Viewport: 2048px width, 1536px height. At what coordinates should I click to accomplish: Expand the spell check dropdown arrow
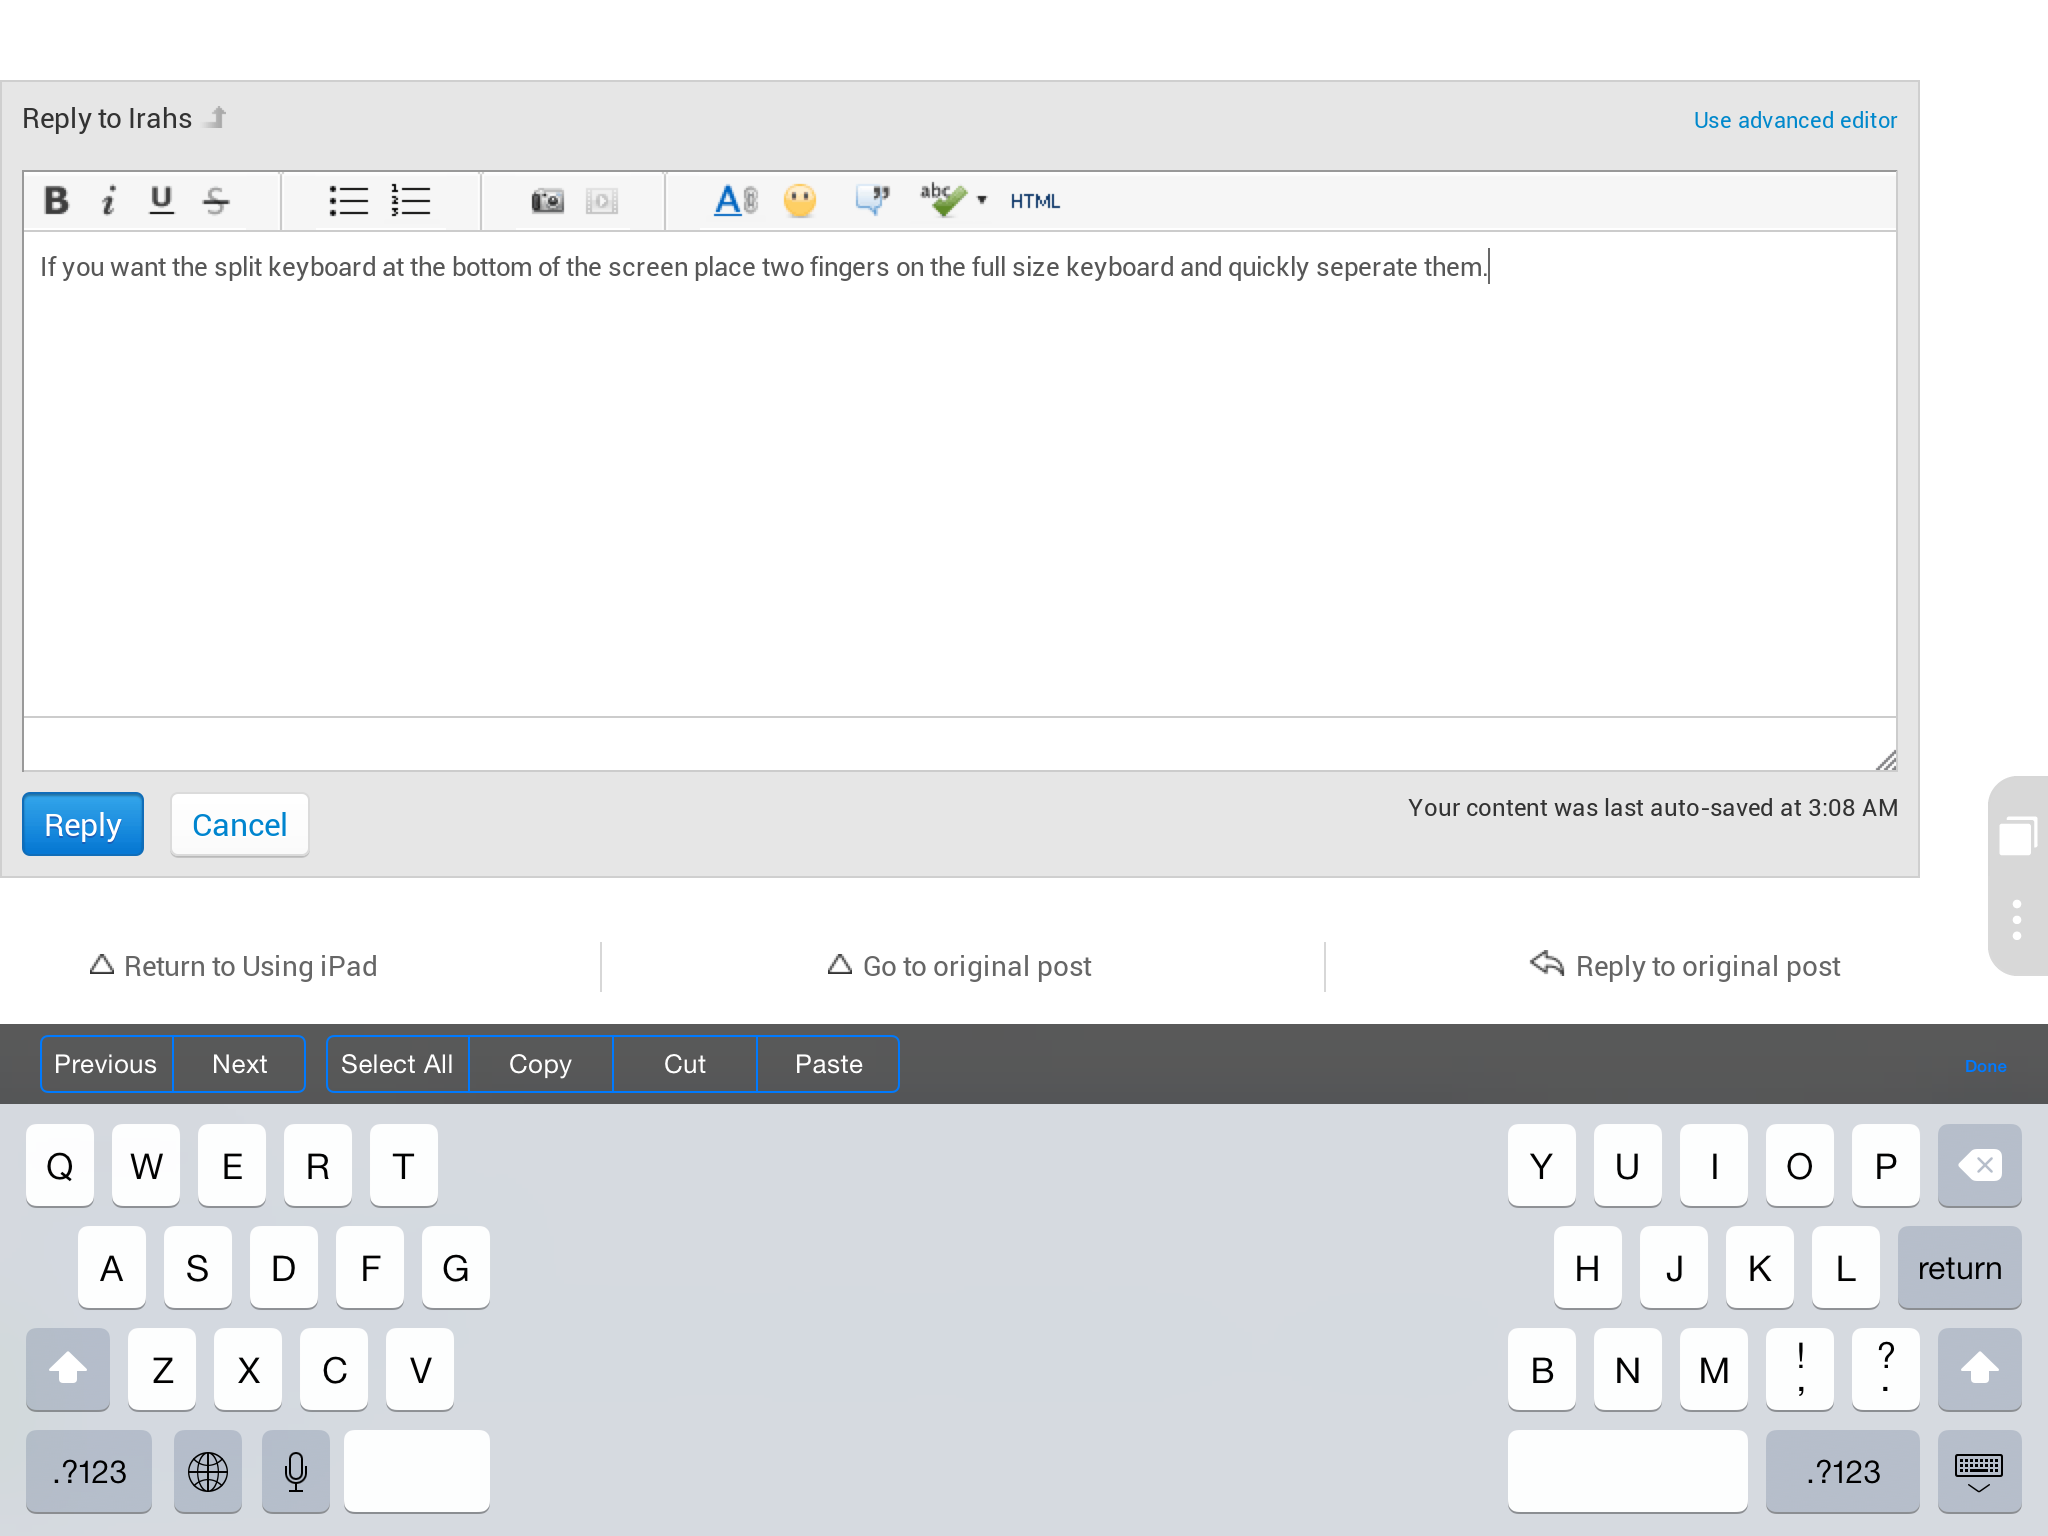click(982, 200)
